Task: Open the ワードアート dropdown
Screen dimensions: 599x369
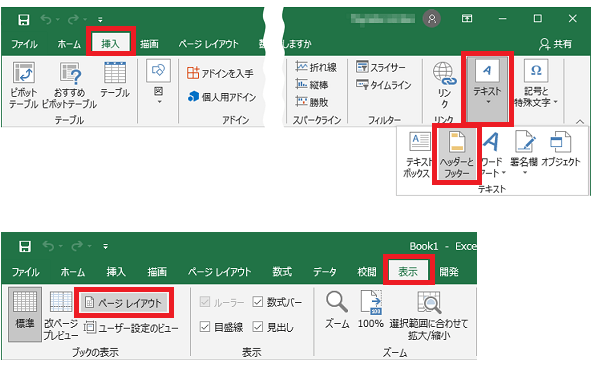Action: click(493, 154)
